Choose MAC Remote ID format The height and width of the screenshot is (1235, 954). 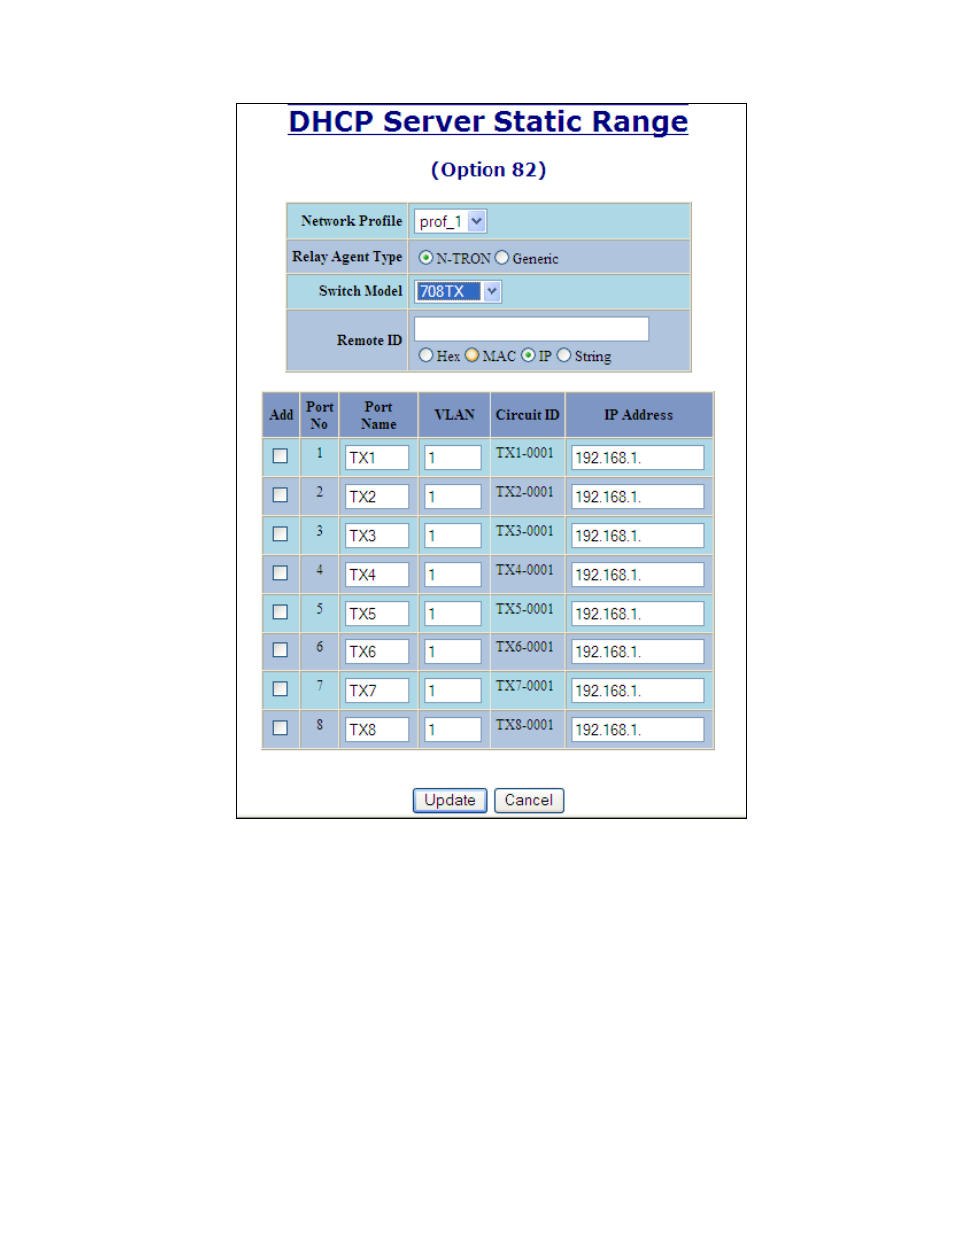pyautogui.click(x=472, y=355)
